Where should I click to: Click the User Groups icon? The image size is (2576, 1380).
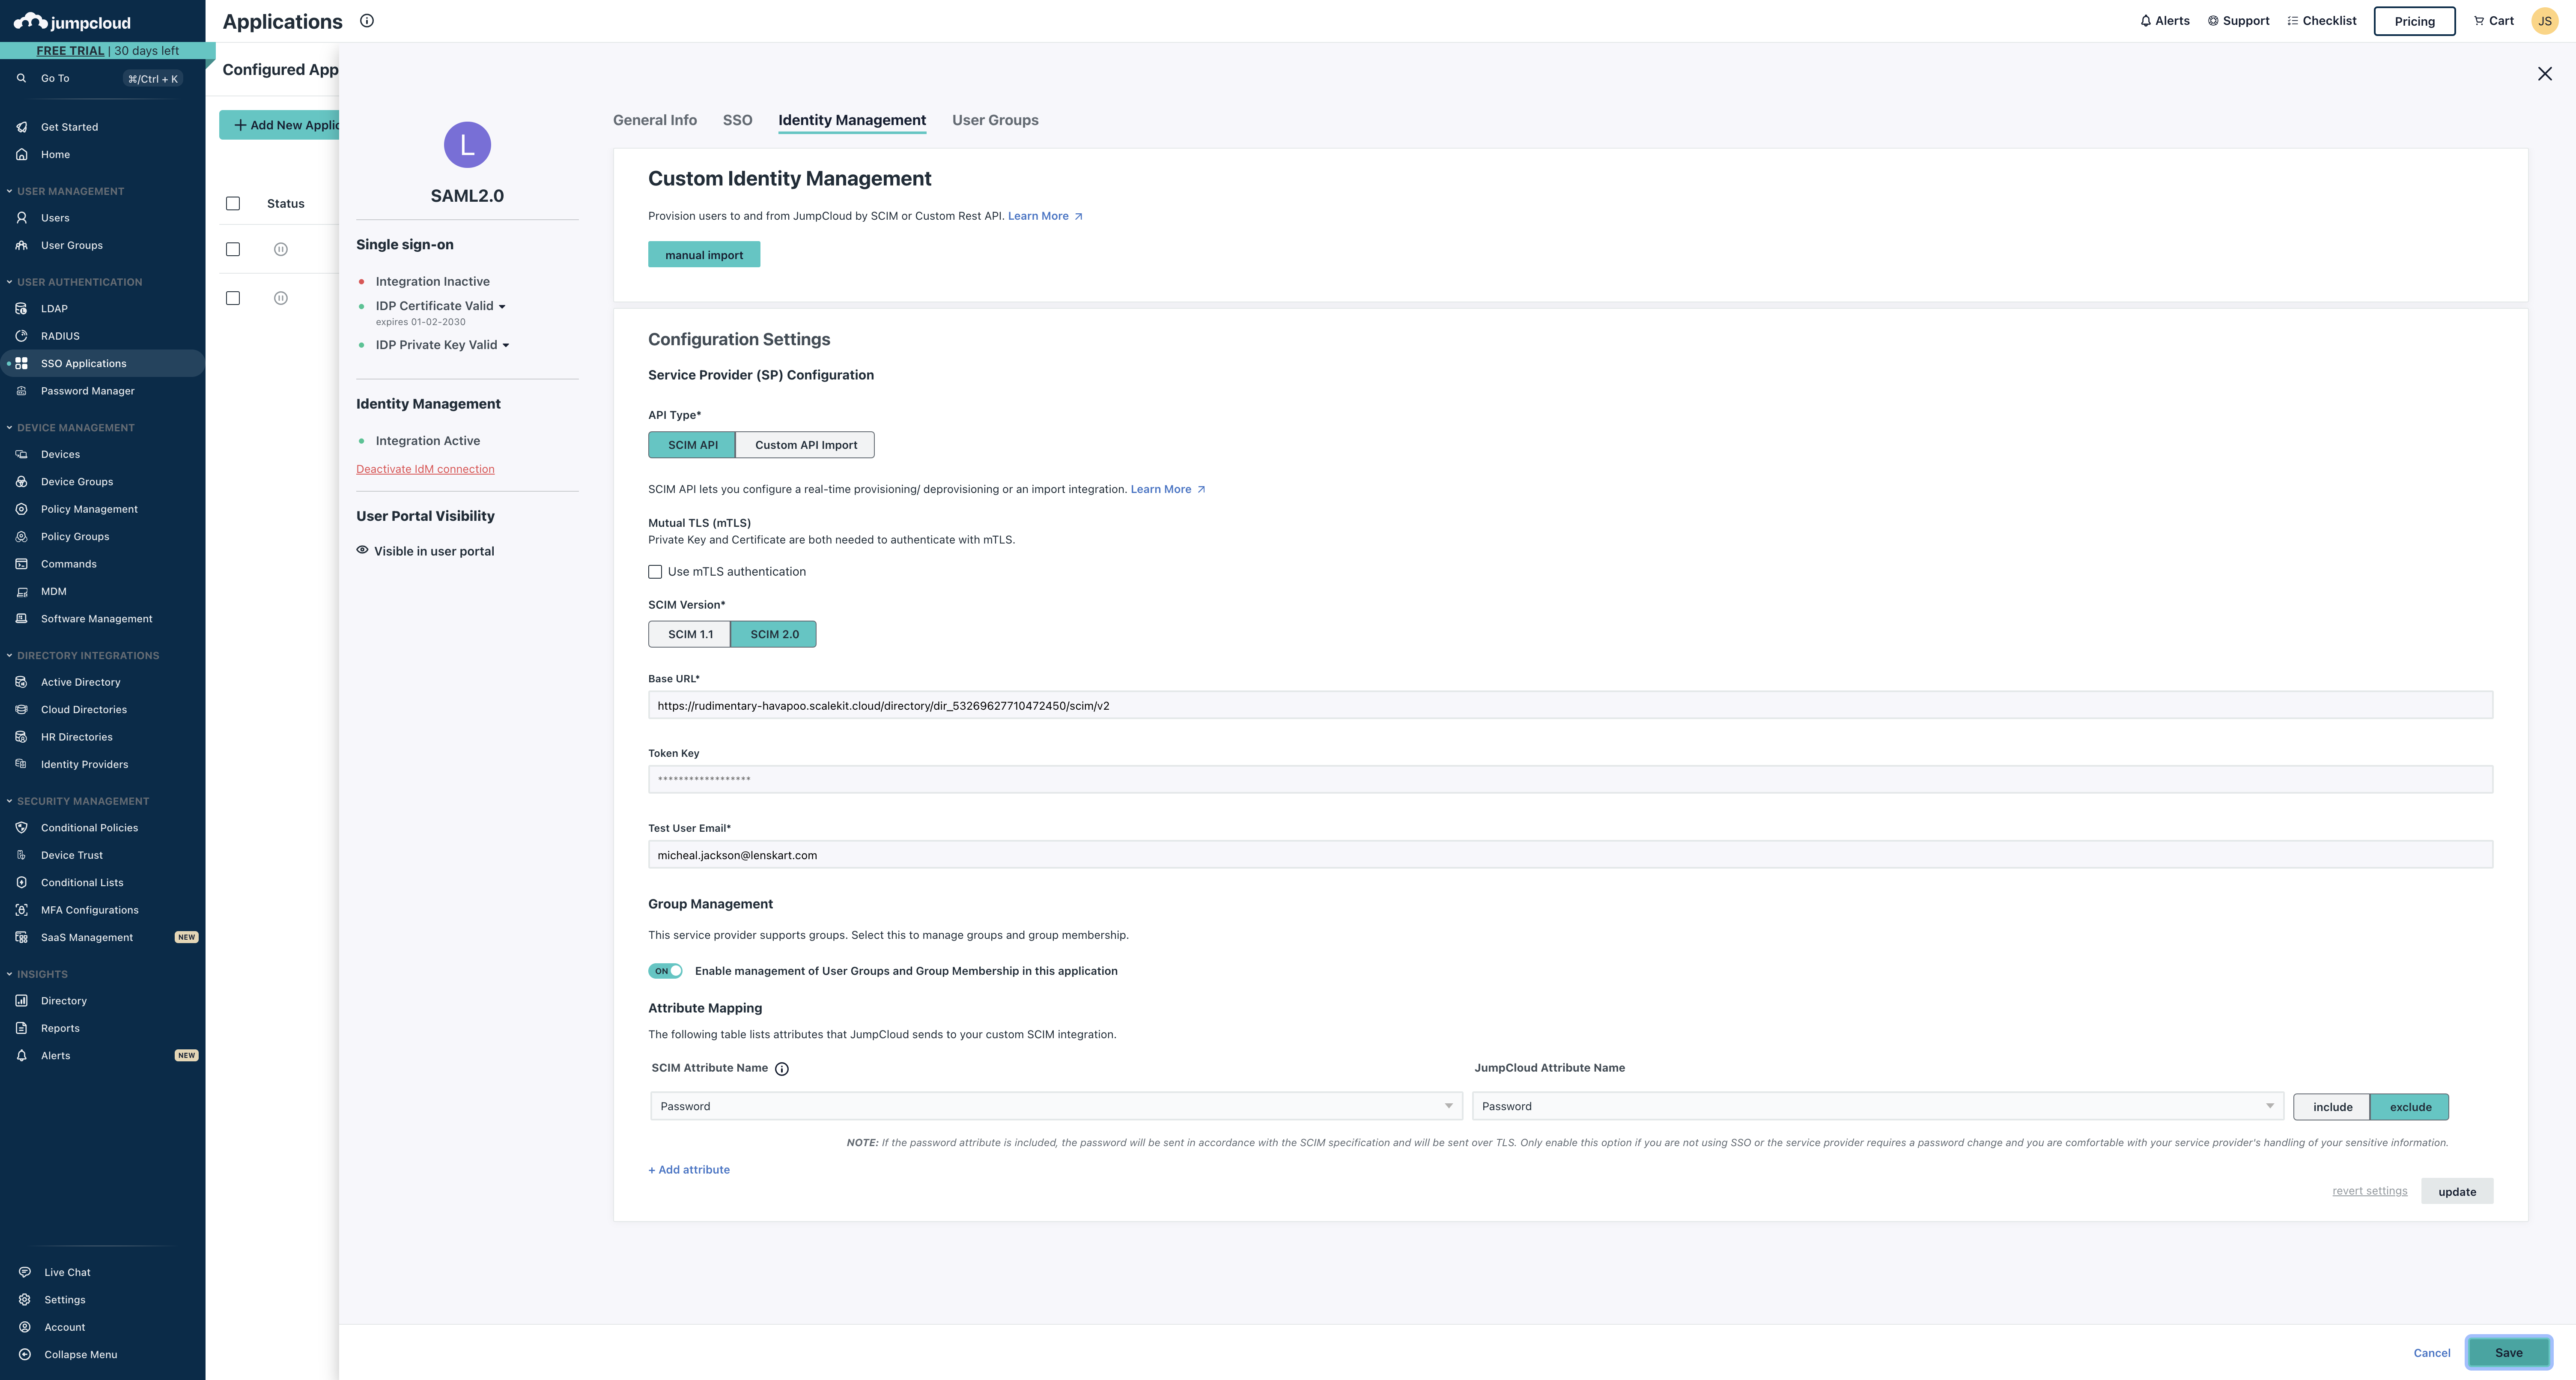(x=21, y=245)
